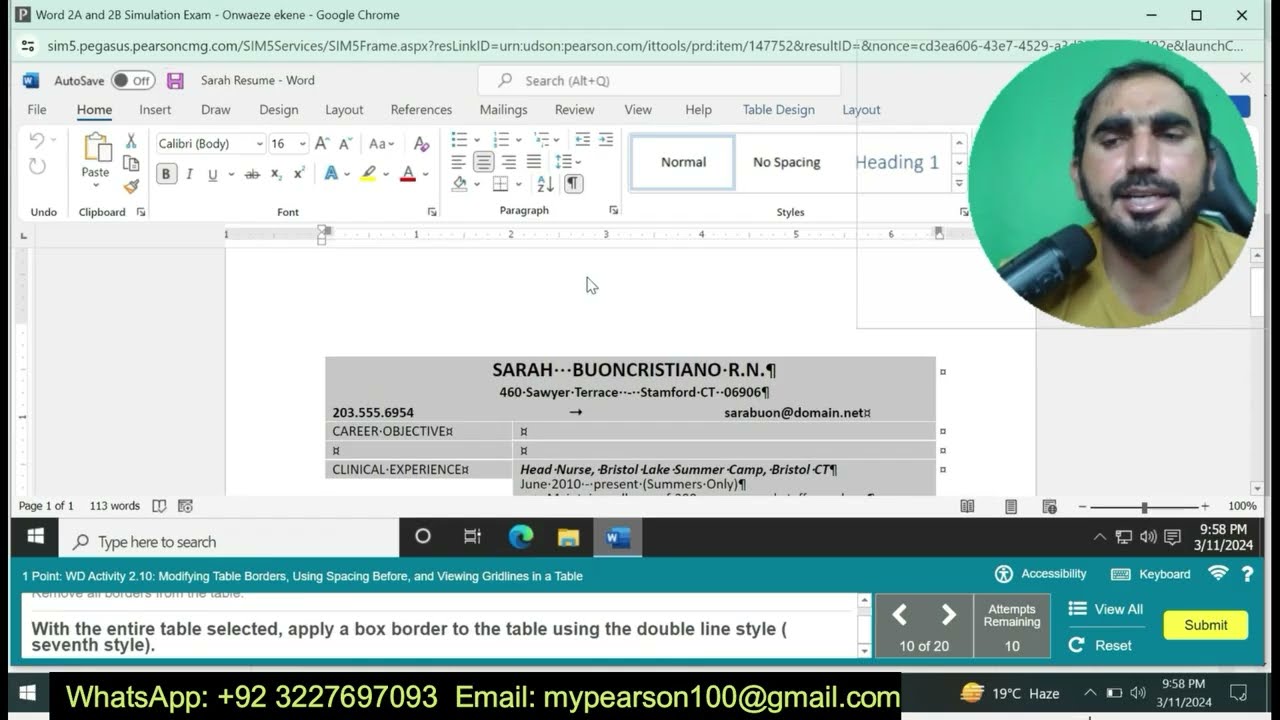Select the Format Painter brush
Screen dimensions: 1280x720
coord(131,186)
